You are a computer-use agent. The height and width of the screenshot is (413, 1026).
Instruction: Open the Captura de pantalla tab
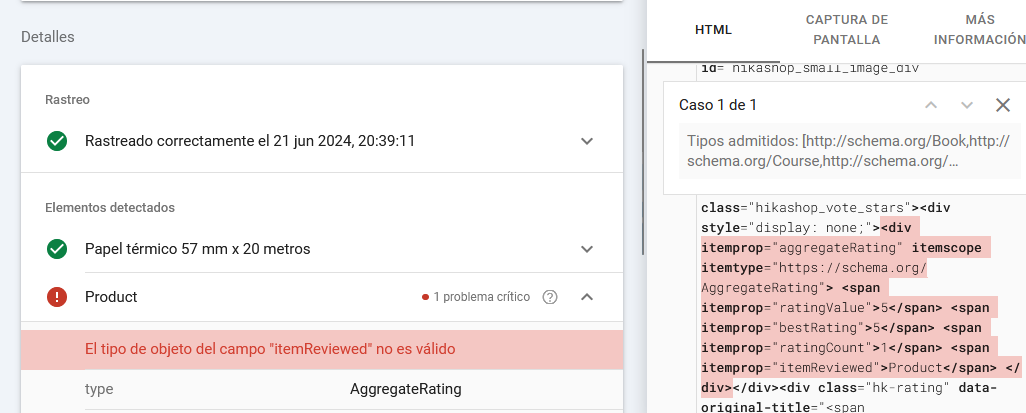[x=847, y=30]
